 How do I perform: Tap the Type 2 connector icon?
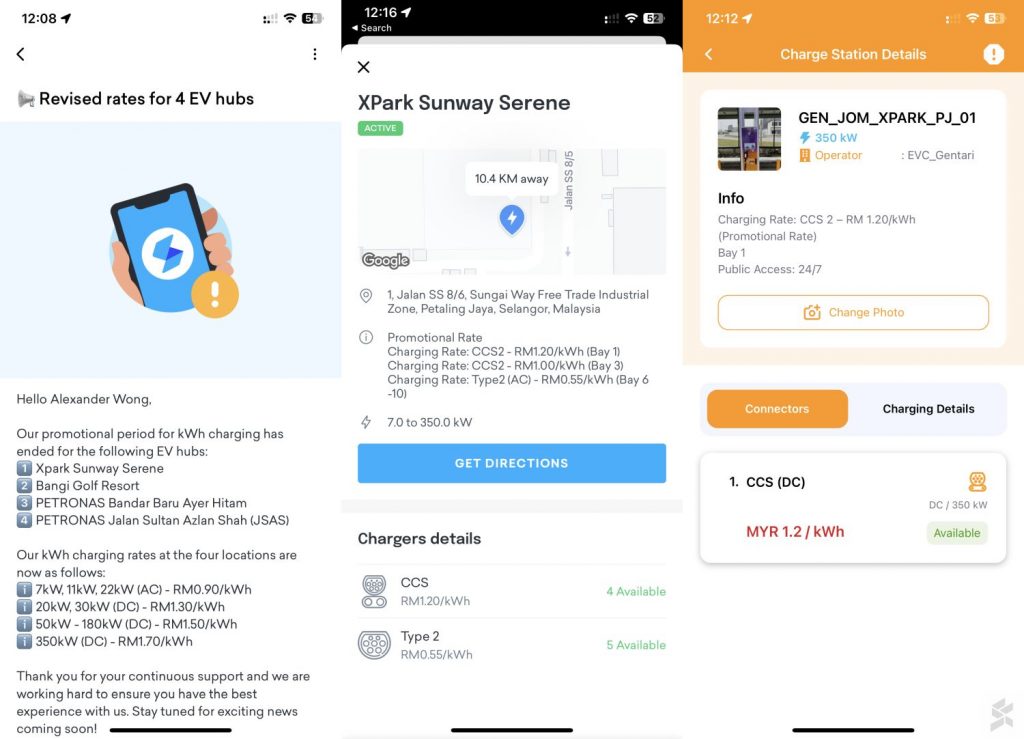tap(374, 645)
